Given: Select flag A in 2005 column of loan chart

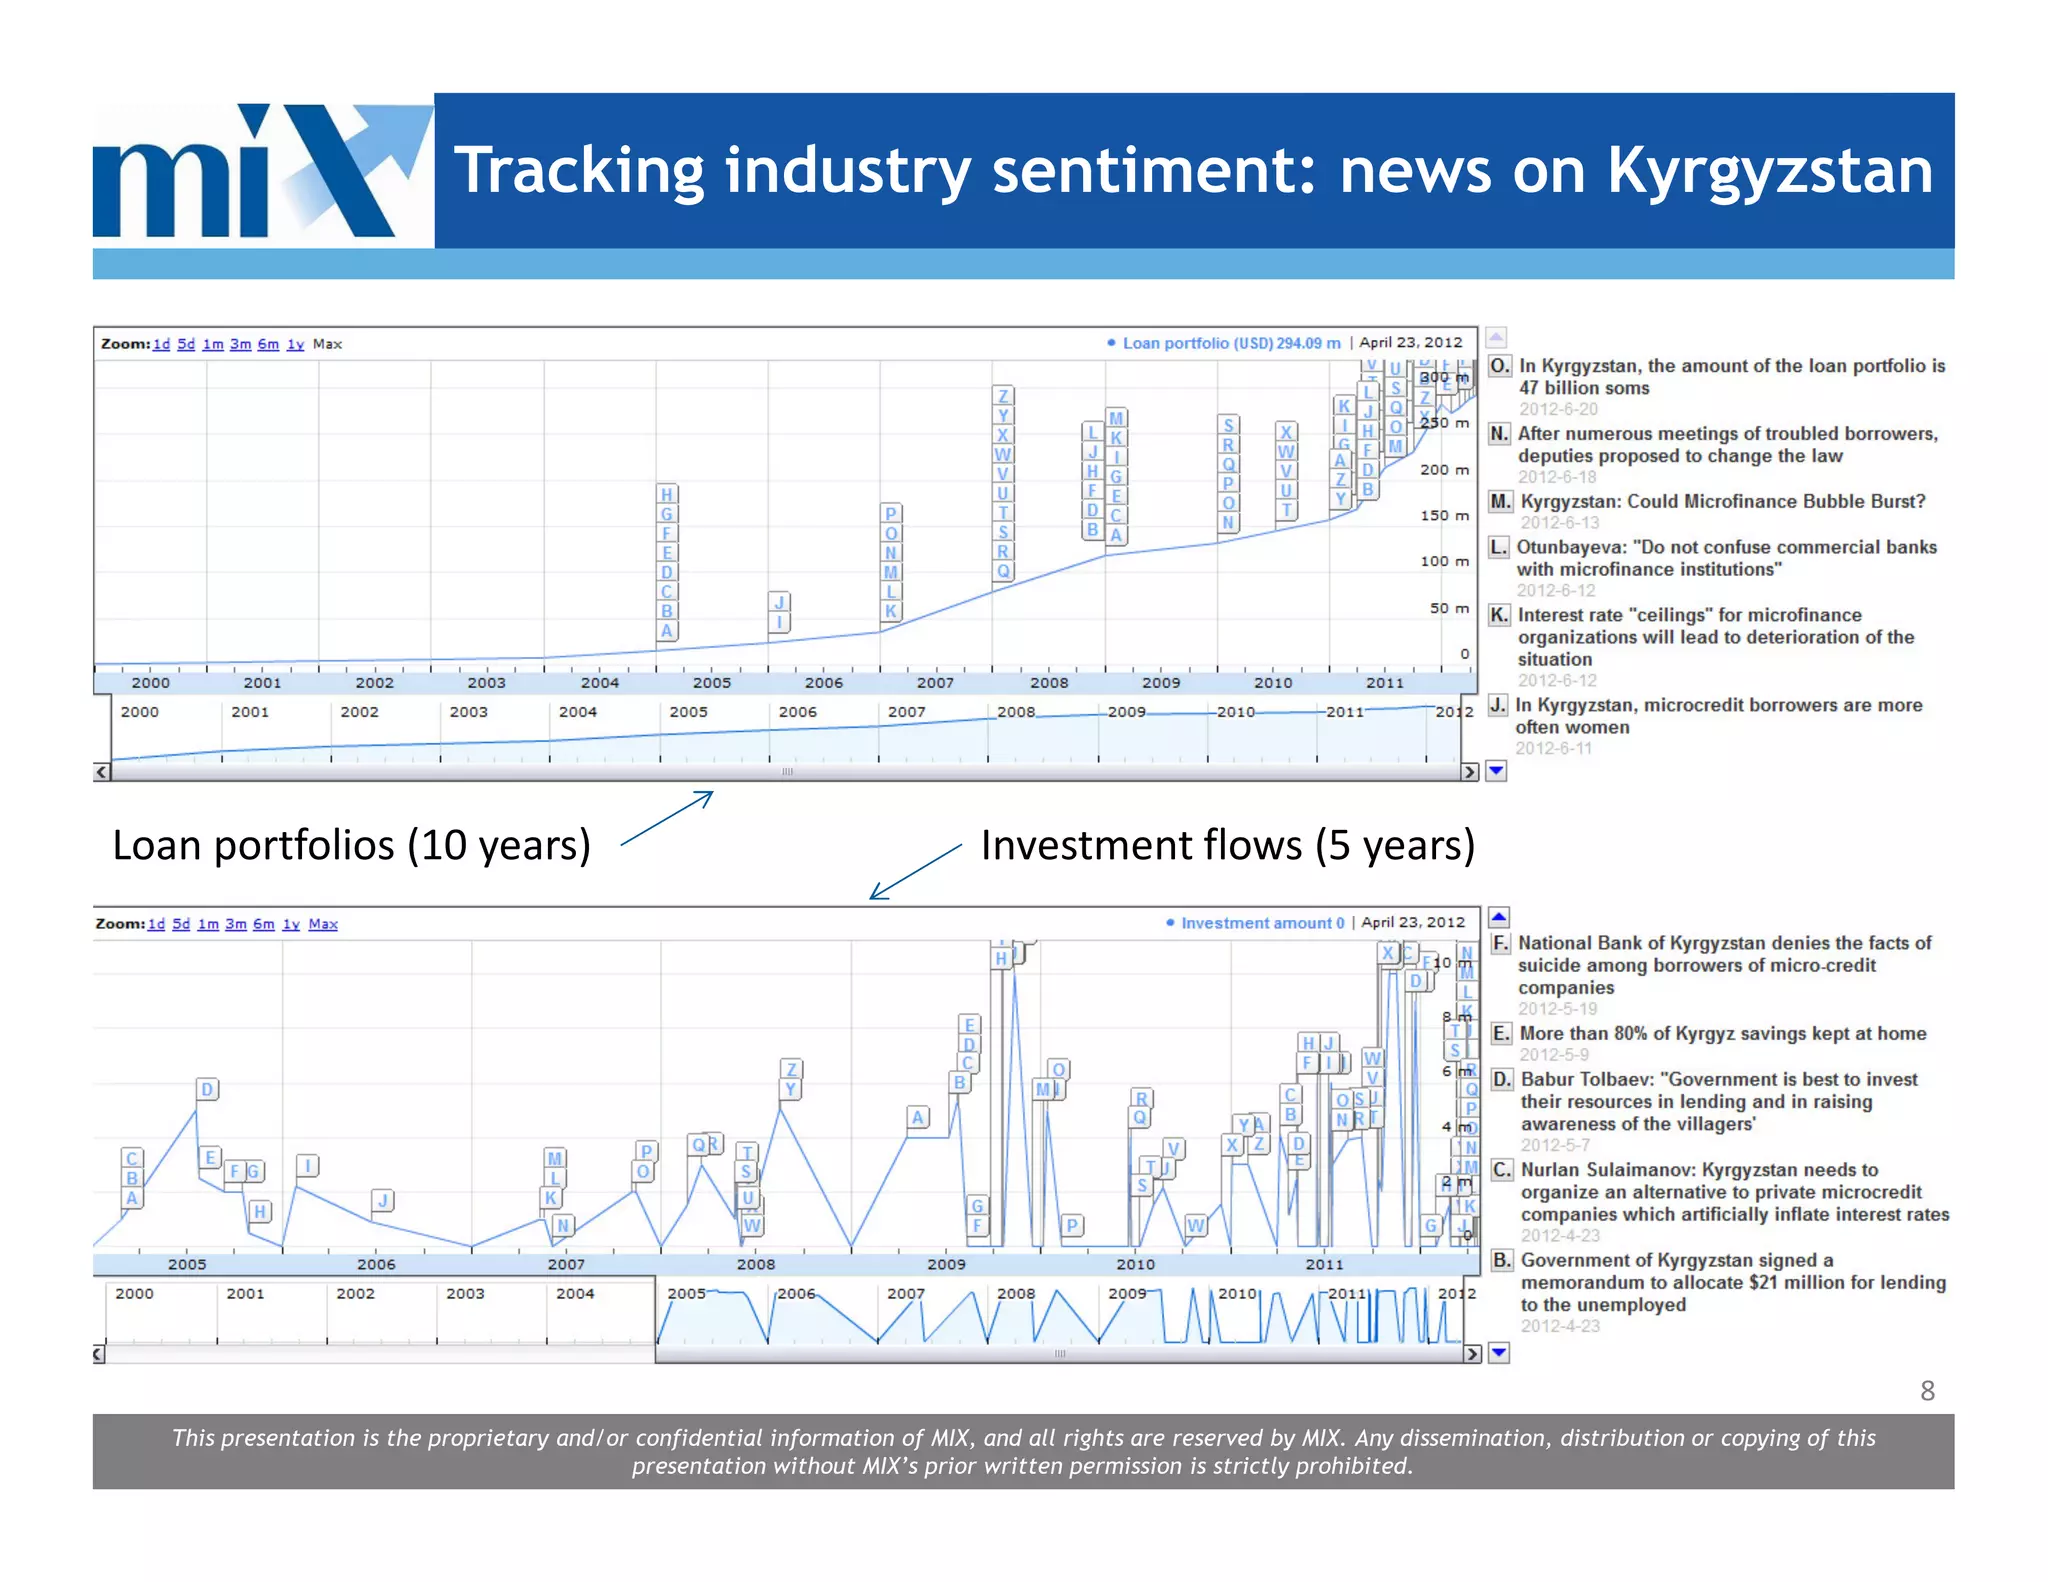Looking at the screenshot, I should pos(666,630).
